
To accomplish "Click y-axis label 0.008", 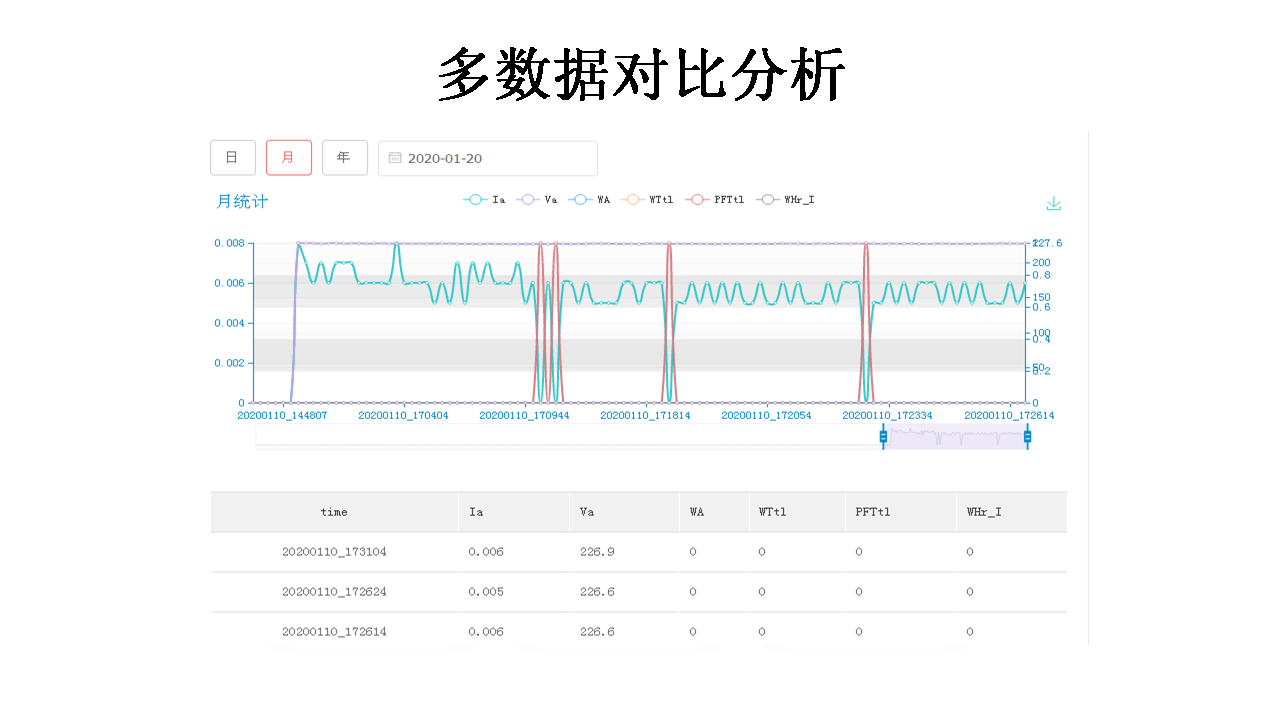I will [229, 243].
